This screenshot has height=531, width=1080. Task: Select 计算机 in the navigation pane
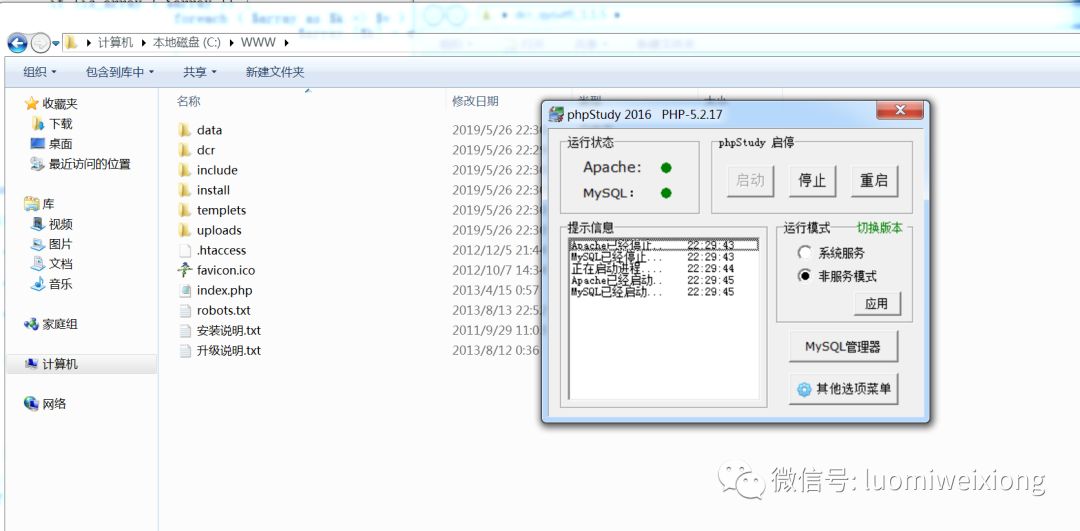click(60, 364)
